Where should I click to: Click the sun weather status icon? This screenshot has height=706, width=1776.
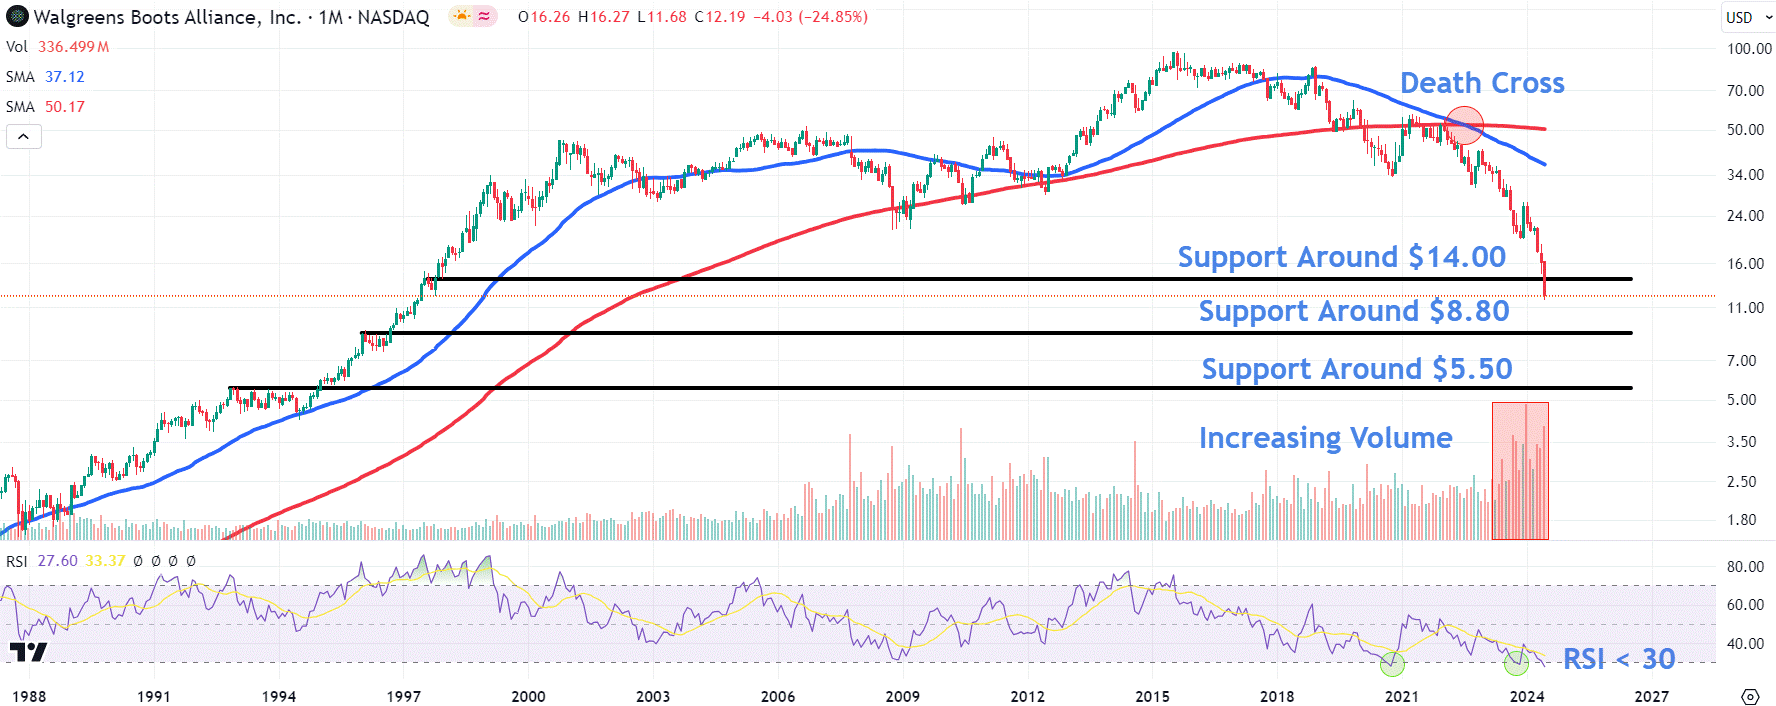coord(461,16)
